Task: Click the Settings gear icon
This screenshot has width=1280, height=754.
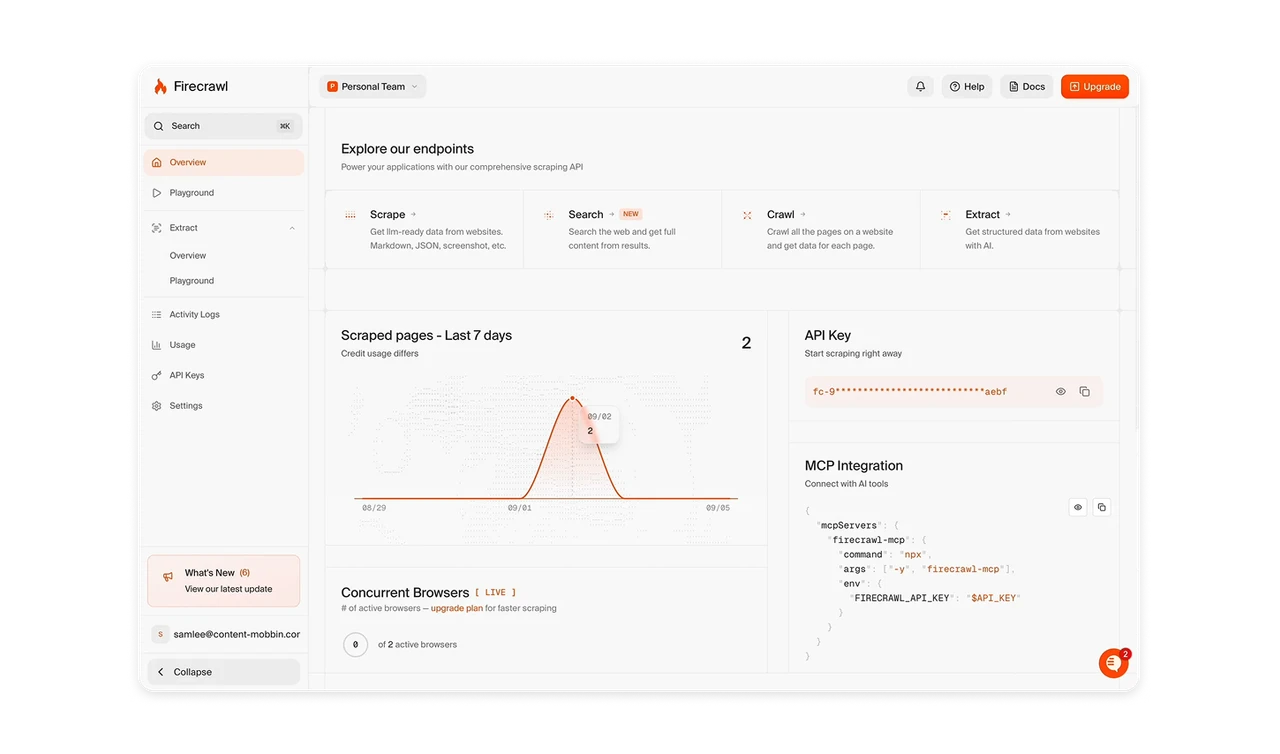Action: click(156, 406)
